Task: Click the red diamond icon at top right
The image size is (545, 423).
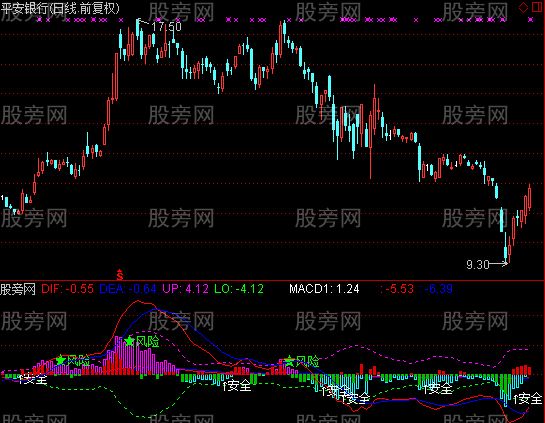Action: coord(523,8)
